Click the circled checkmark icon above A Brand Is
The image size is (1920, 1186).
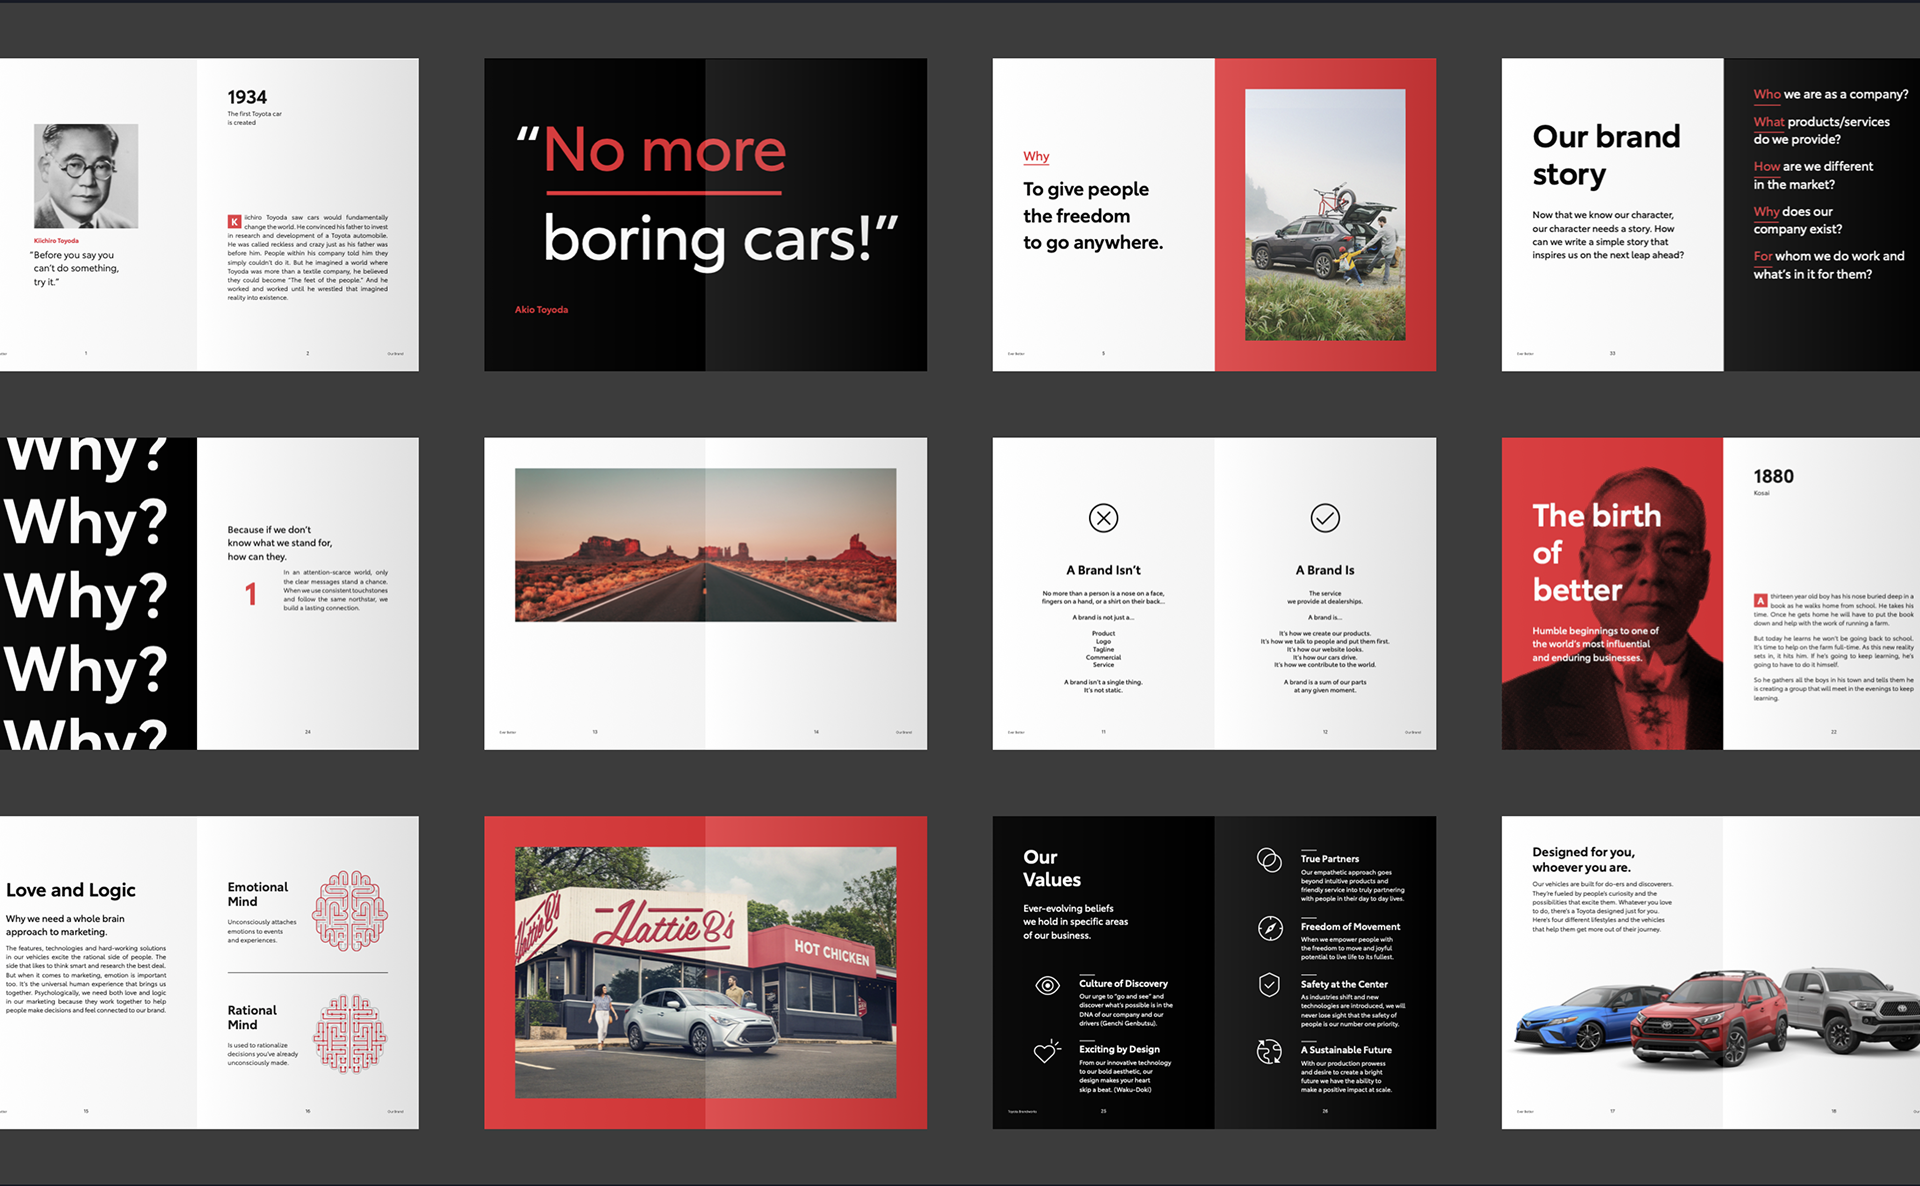[1325, 518]
